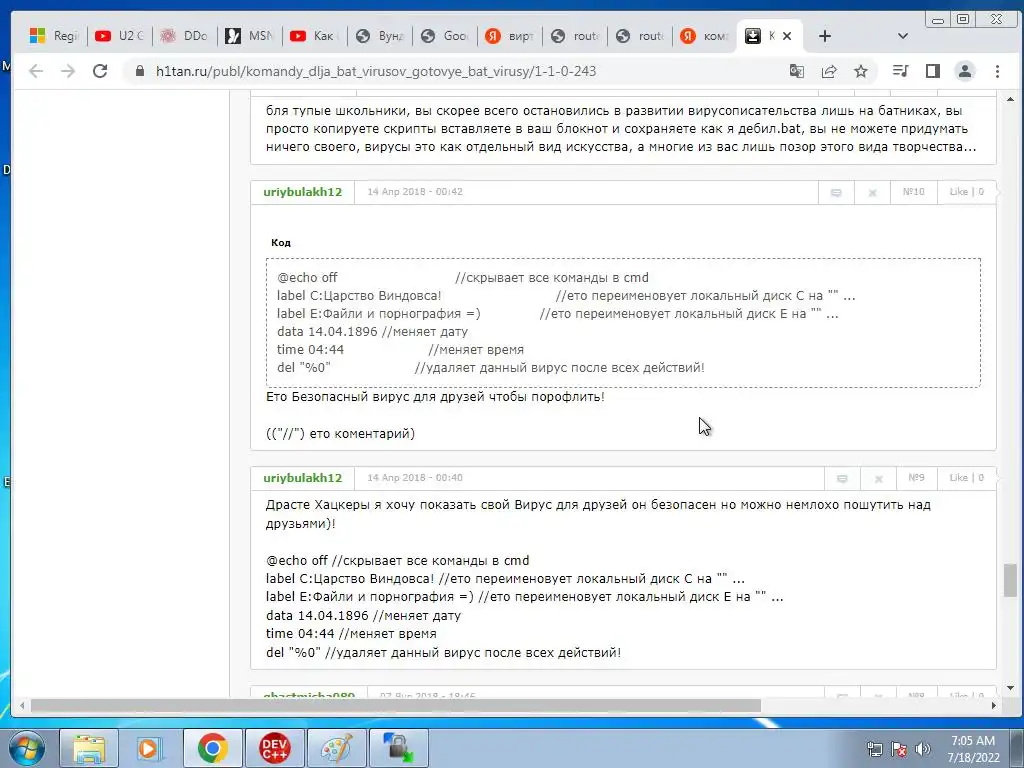The width and height of the screenshot is (1024, 768).
Task: Click the date 14 Апр 2018 - 00:40
Action: click(x=415, y=478)
